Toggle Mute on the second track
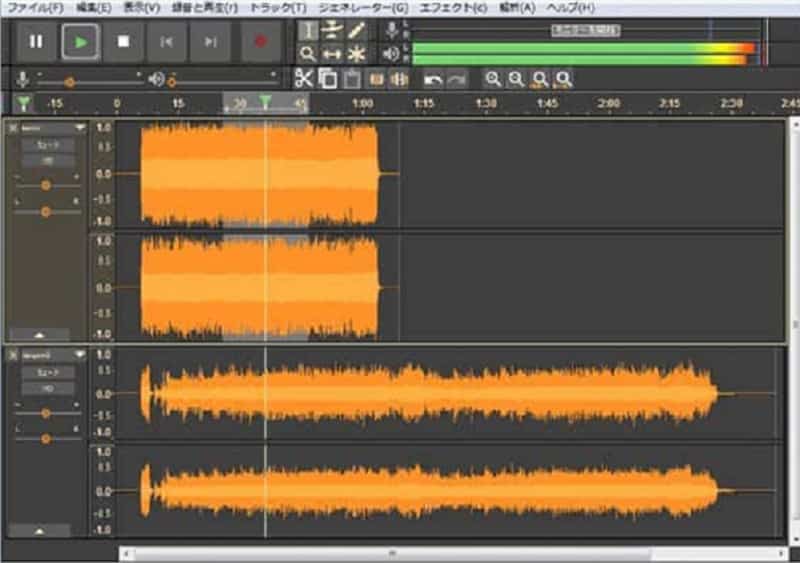Viewport: 800px width, 563px height. coord(47,371)
